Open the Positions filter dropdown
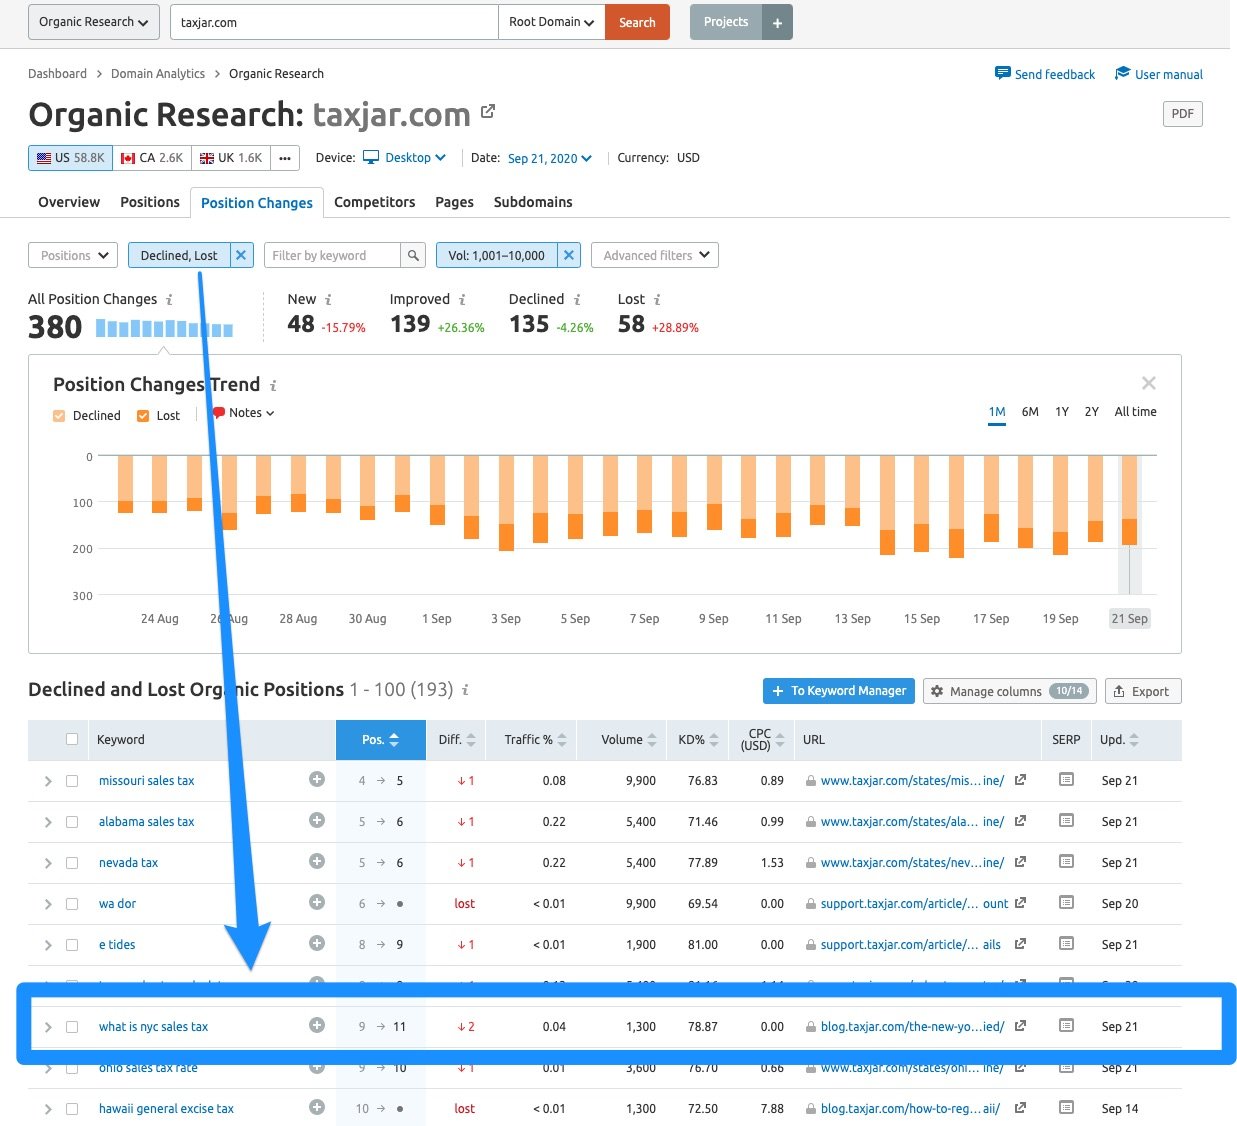The width and height of the screenshot is (1237, 1126). click(72, 255)
